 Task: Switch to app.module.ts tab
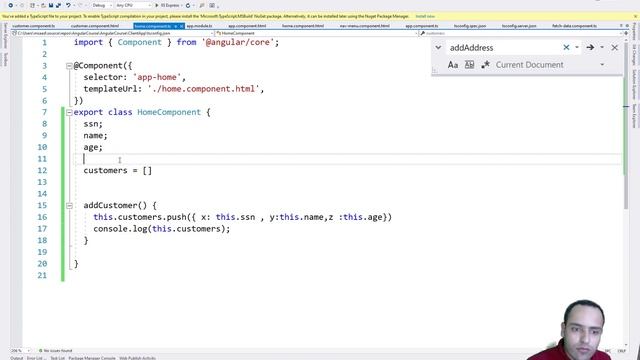click(200, 26)
